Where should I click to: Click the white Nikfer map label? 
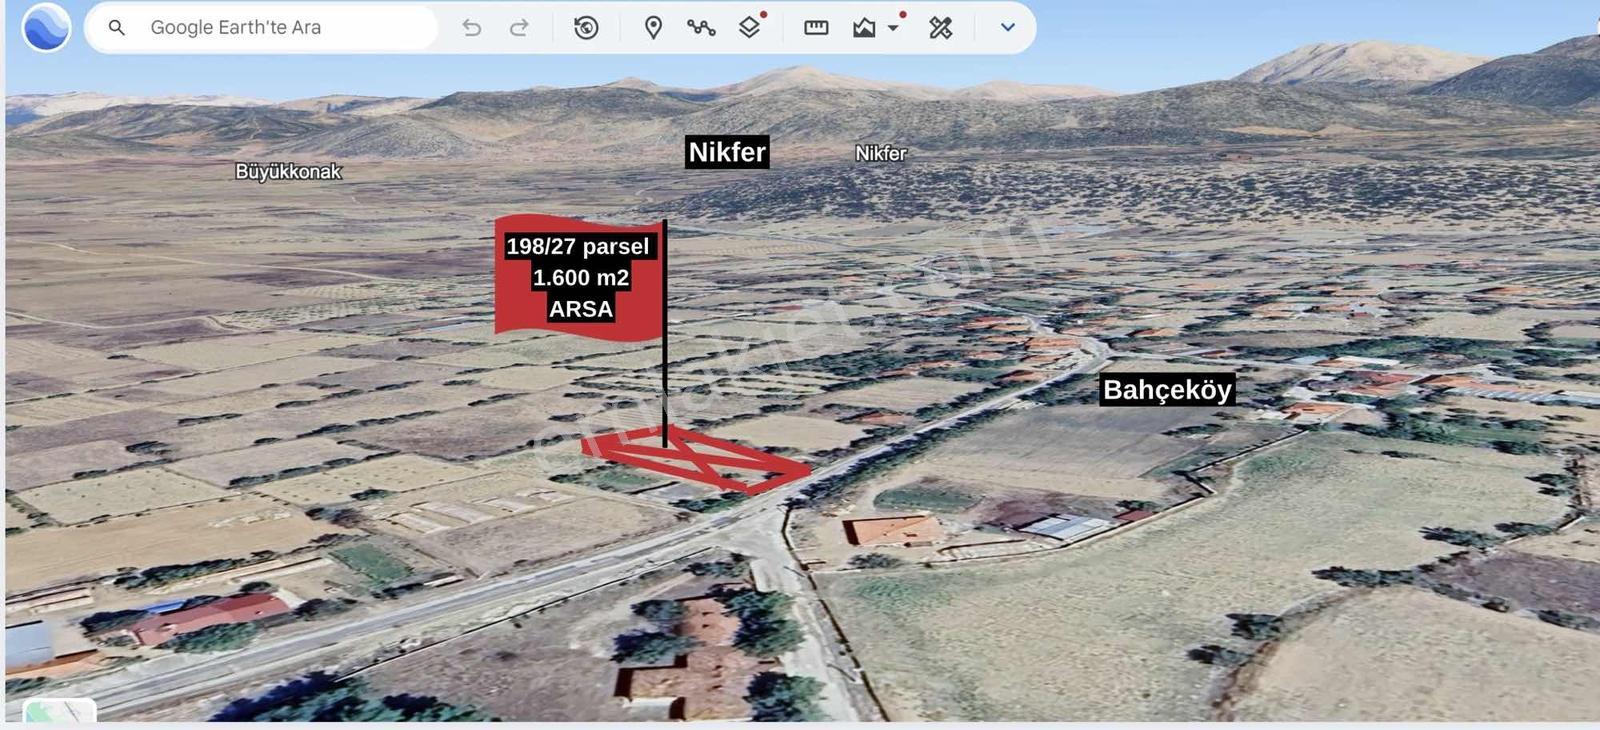coord(881,153)
